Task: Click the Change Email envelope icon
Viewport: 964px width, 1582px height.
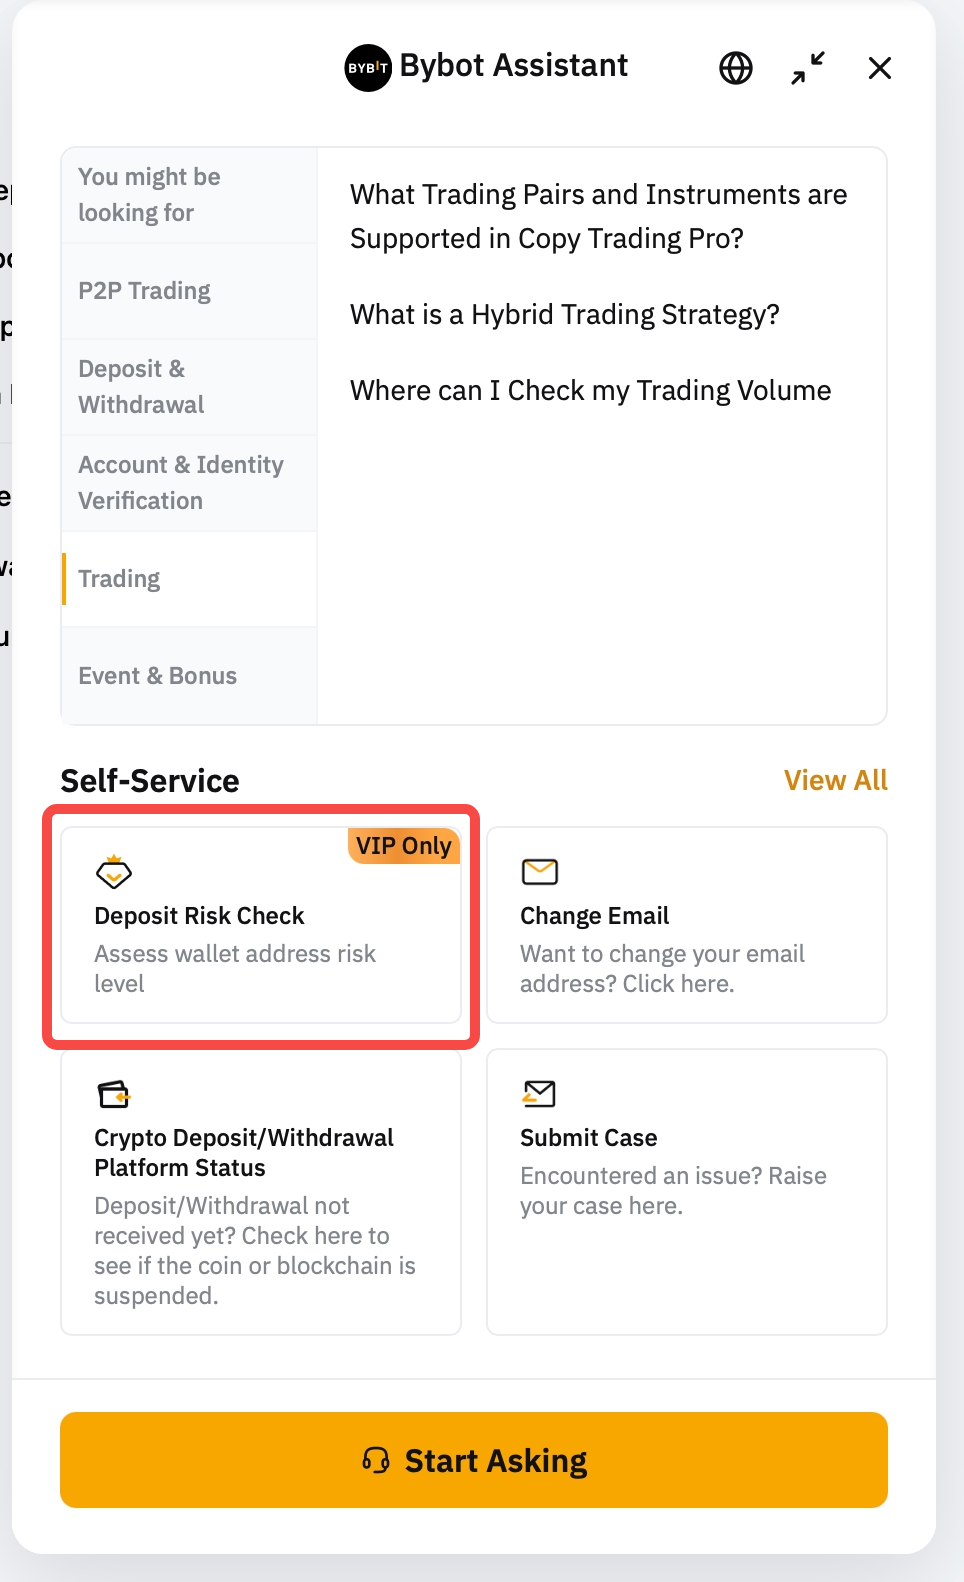Action: (540, 872)
